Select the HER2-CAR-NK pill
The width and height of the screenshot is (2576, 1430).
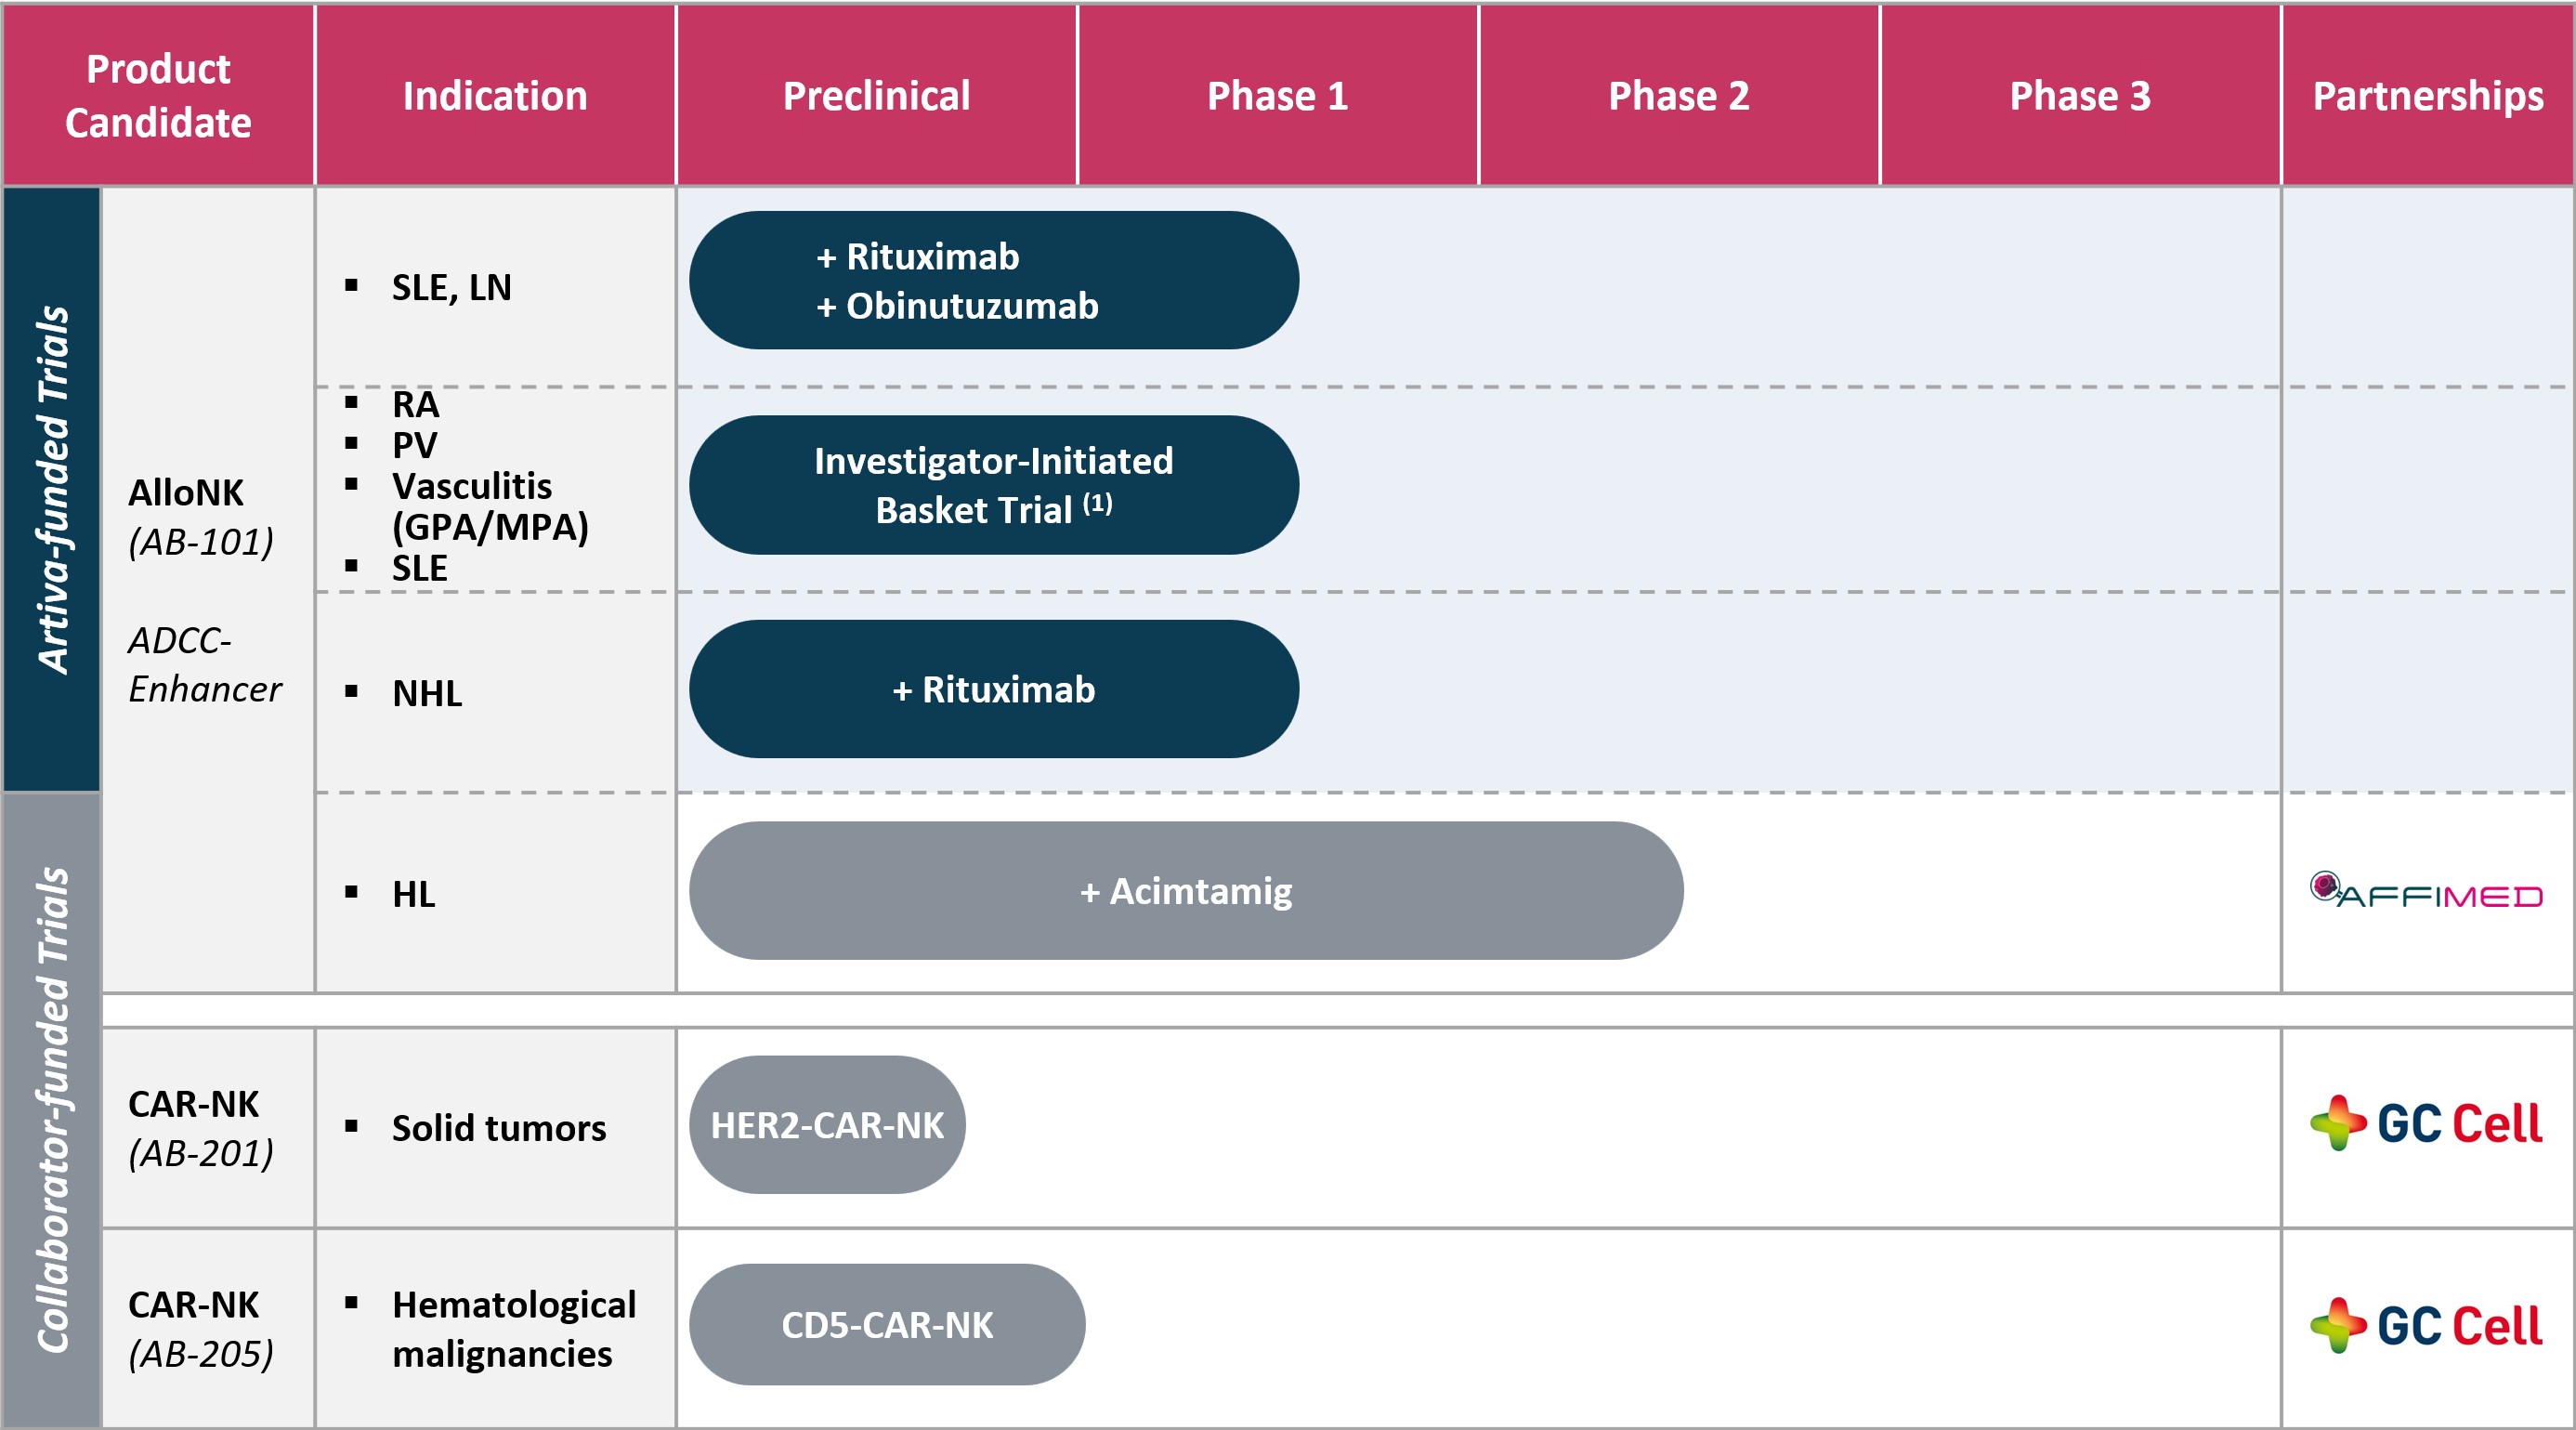827,1125
